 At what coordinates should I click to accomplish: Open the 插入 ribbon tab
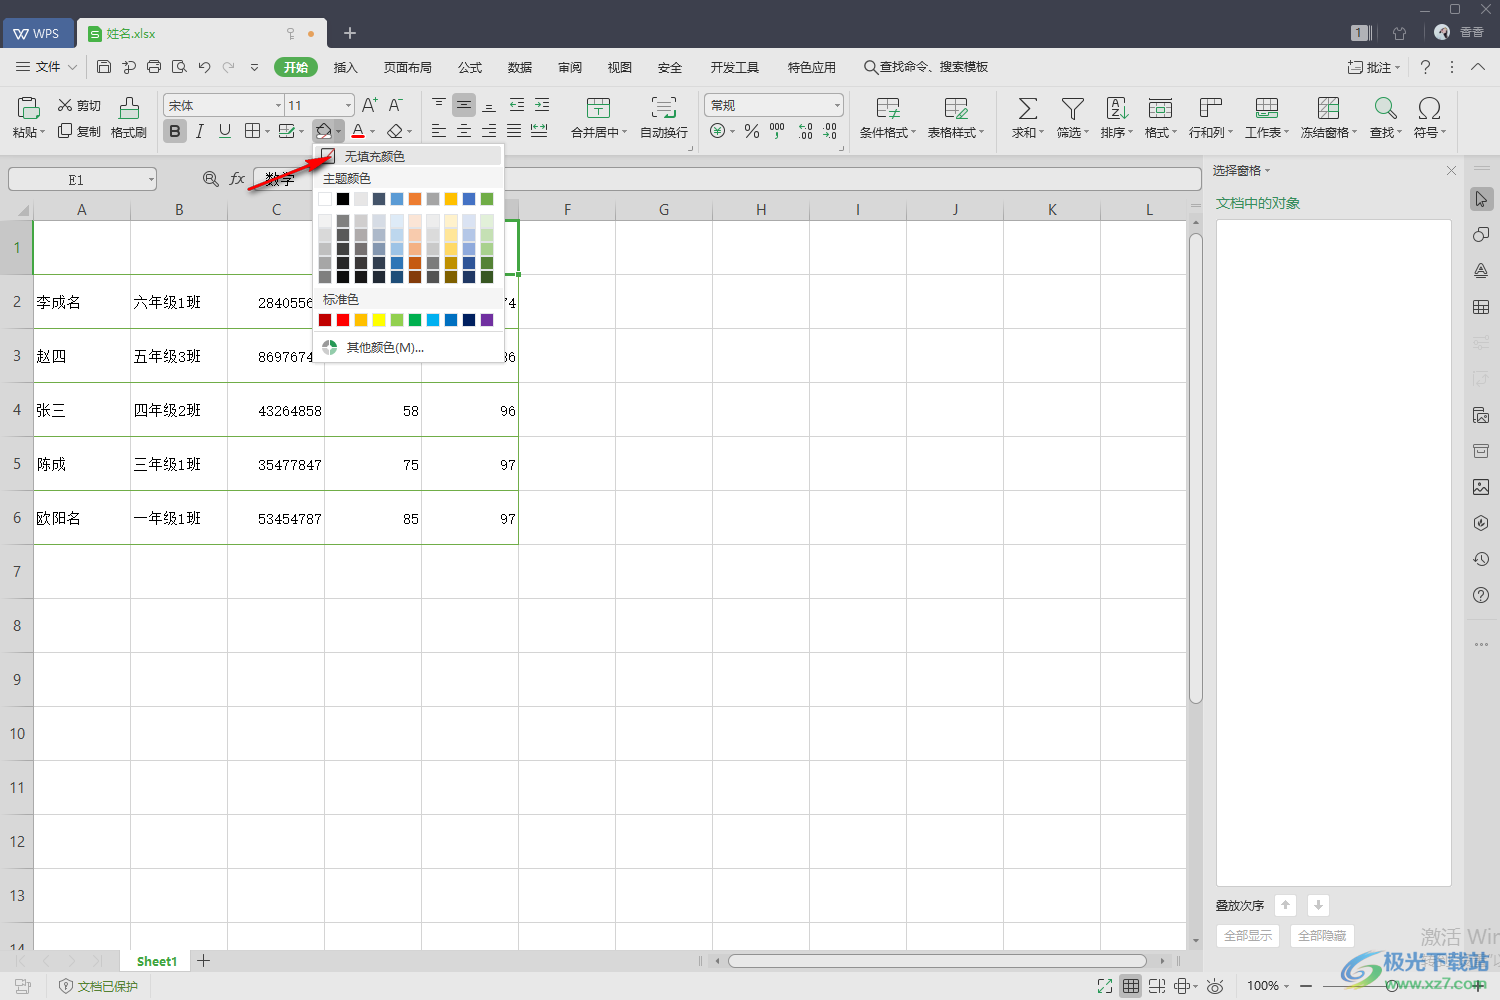point(345,67)
